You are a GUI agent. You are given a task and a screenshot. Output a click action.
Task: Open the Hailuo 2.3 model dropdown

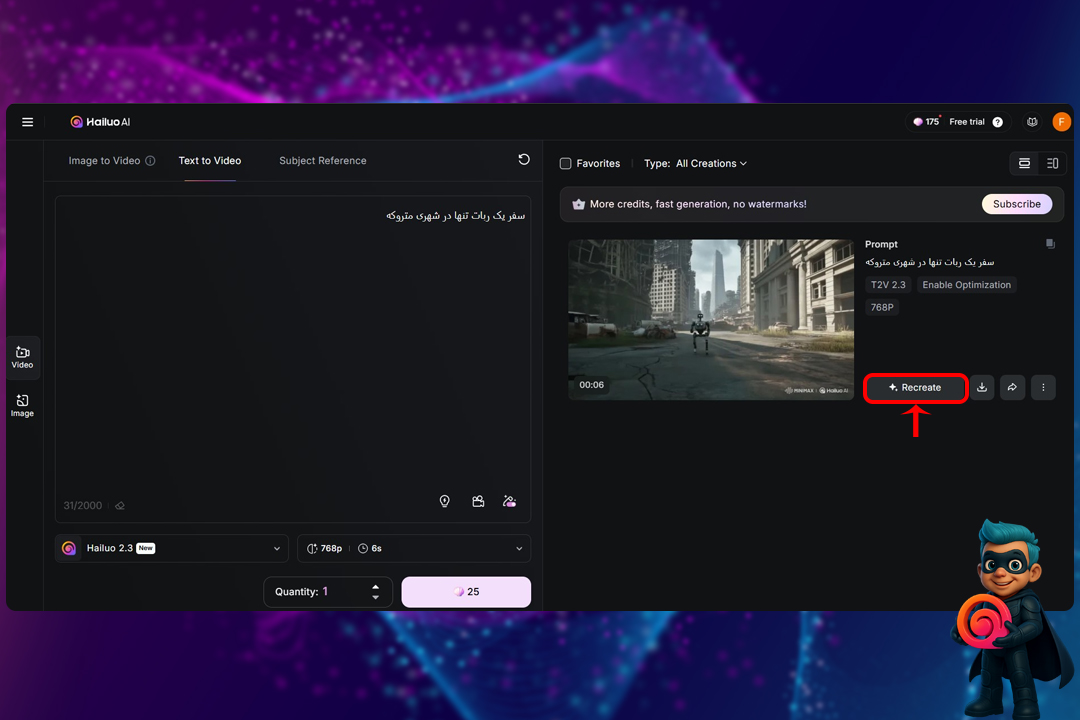[172, 548]
